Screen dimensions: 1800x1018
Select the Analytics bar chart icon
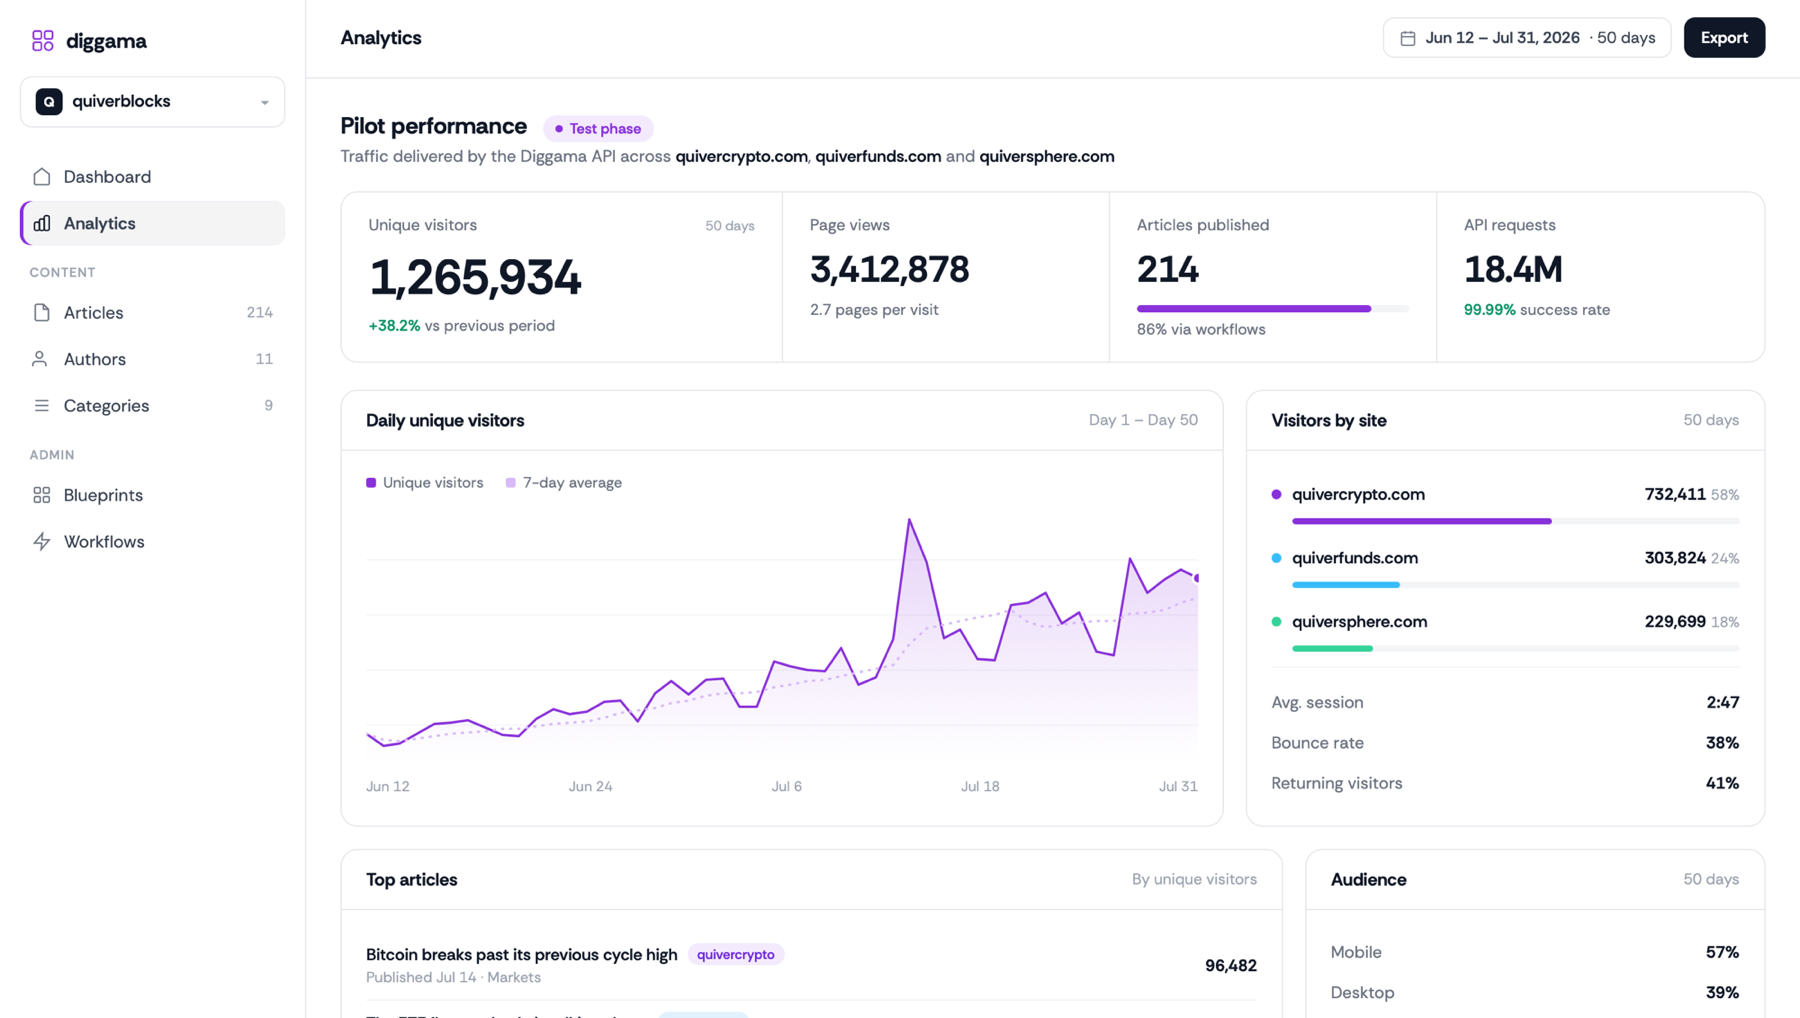click(x=42, y=223)
